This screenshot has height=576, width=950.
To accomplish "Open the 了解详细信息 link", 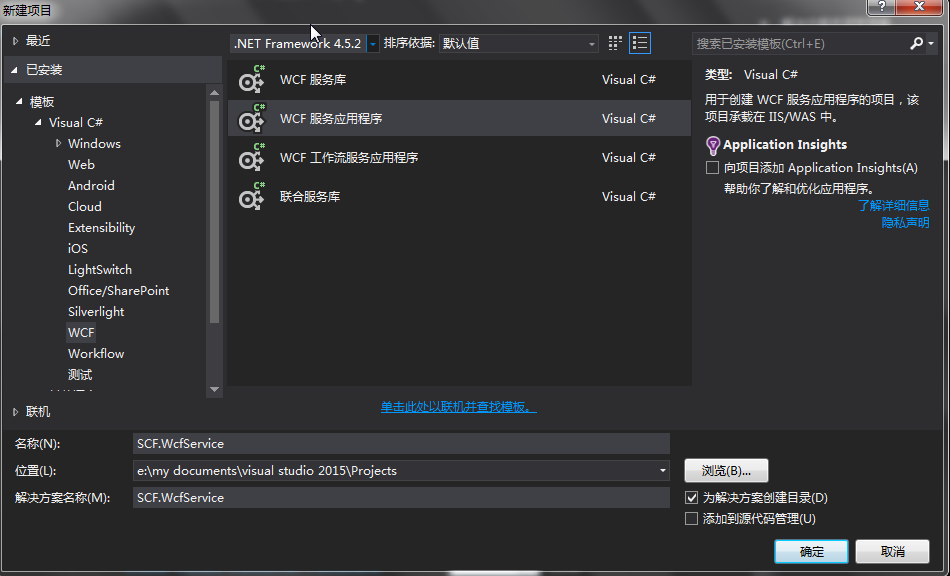I will click(x=894, y=205).
